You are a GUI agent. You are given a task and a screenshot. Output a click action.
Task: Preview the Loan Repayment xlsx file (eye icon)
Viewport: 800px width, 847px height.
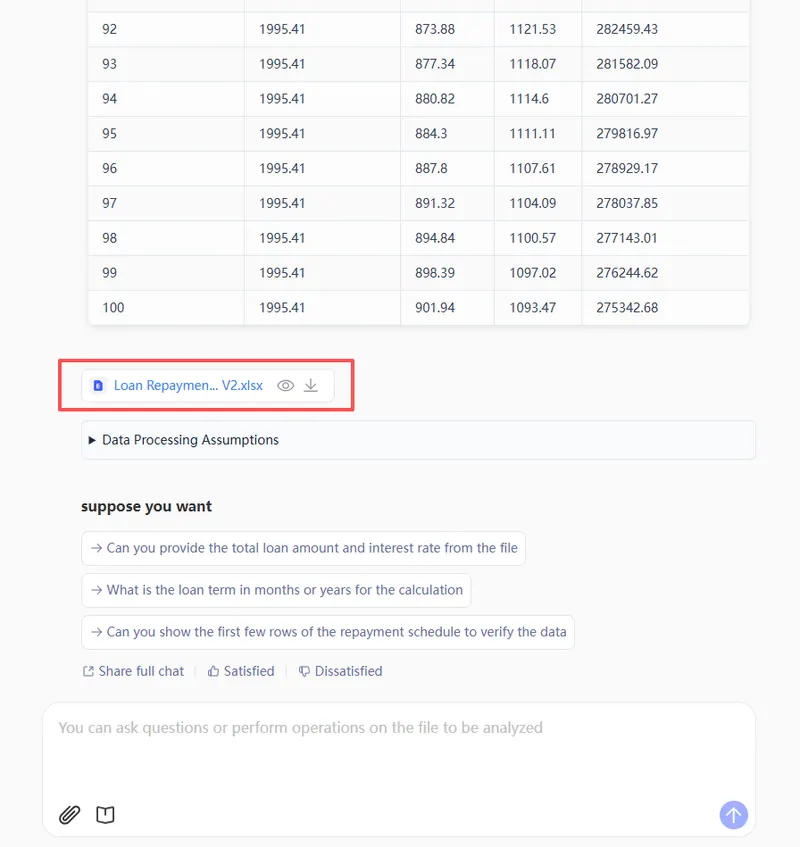point(286,385)
